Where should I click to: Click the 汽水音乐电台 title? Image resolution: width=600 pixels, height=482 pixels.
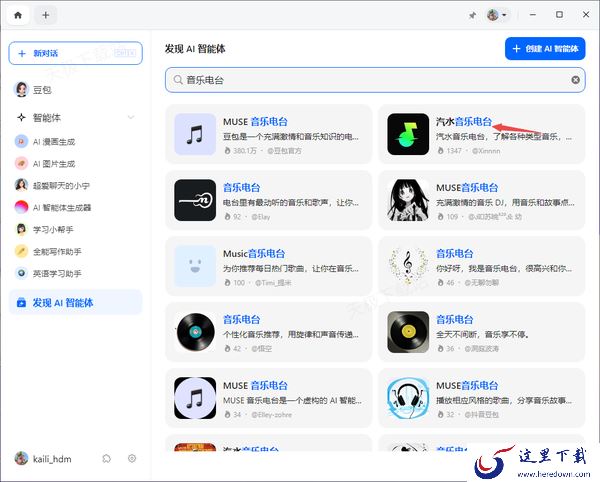pos(464,122)
